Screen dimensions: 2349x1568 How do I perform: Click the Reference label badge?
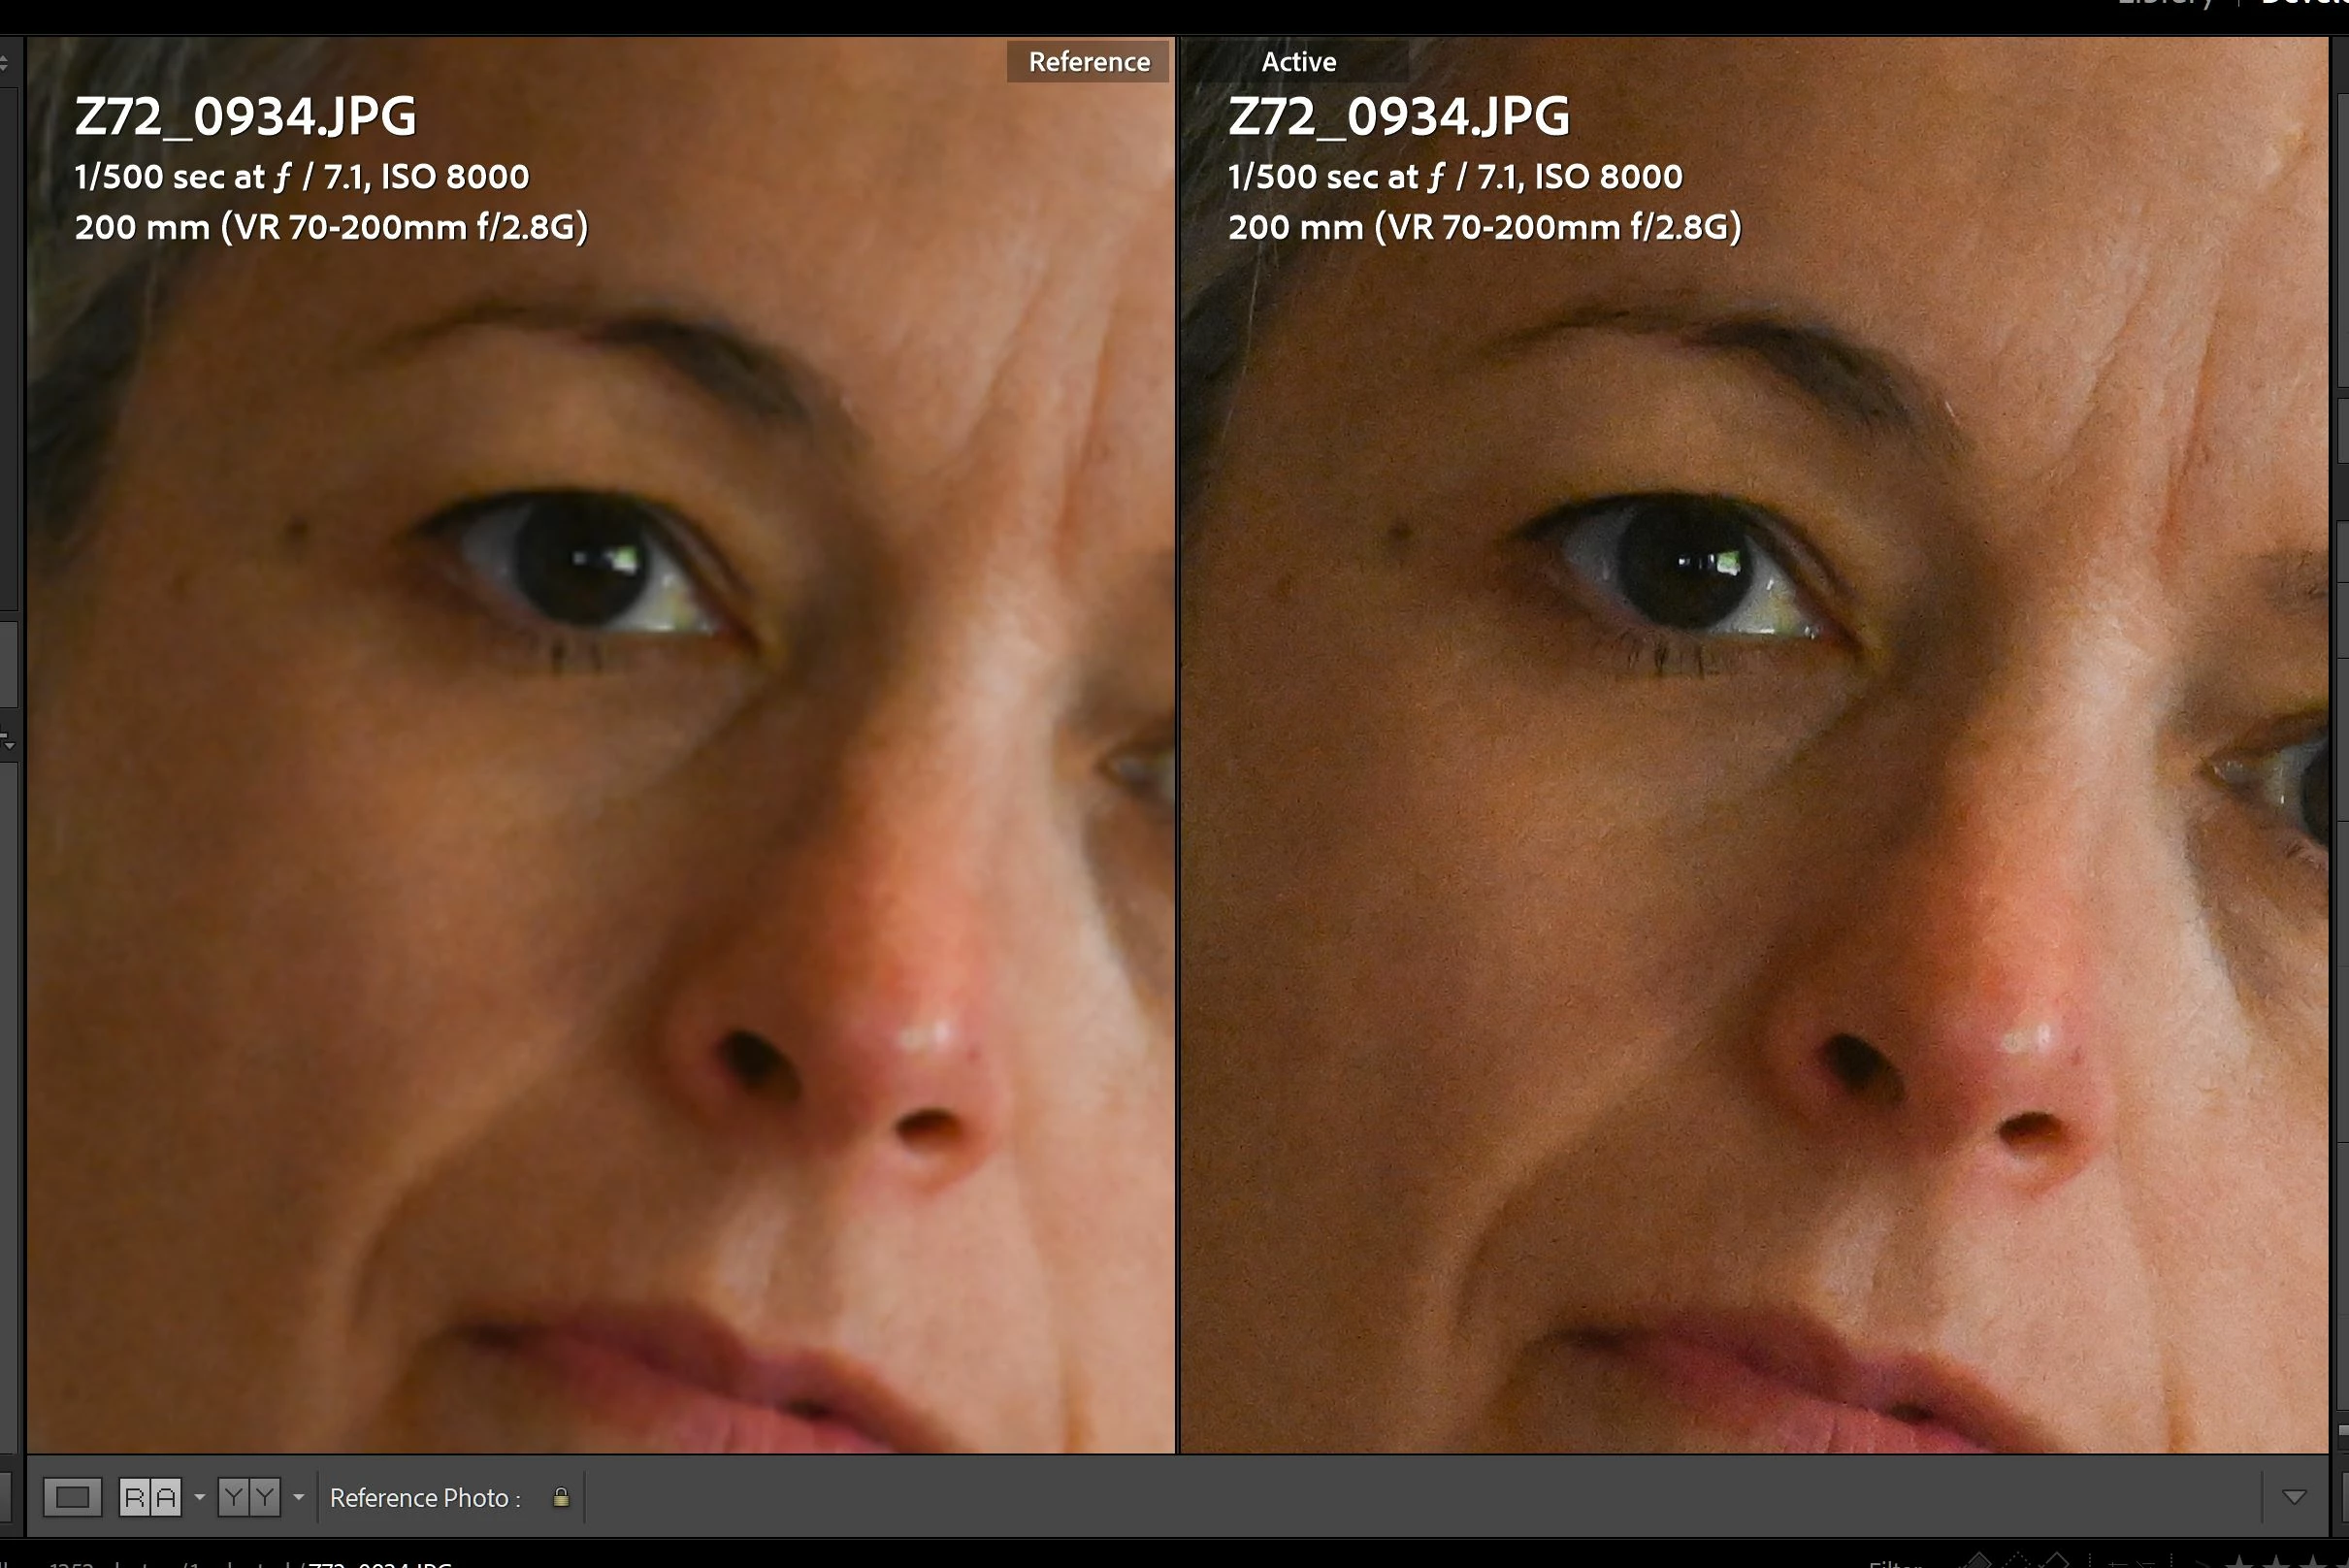1088,62
